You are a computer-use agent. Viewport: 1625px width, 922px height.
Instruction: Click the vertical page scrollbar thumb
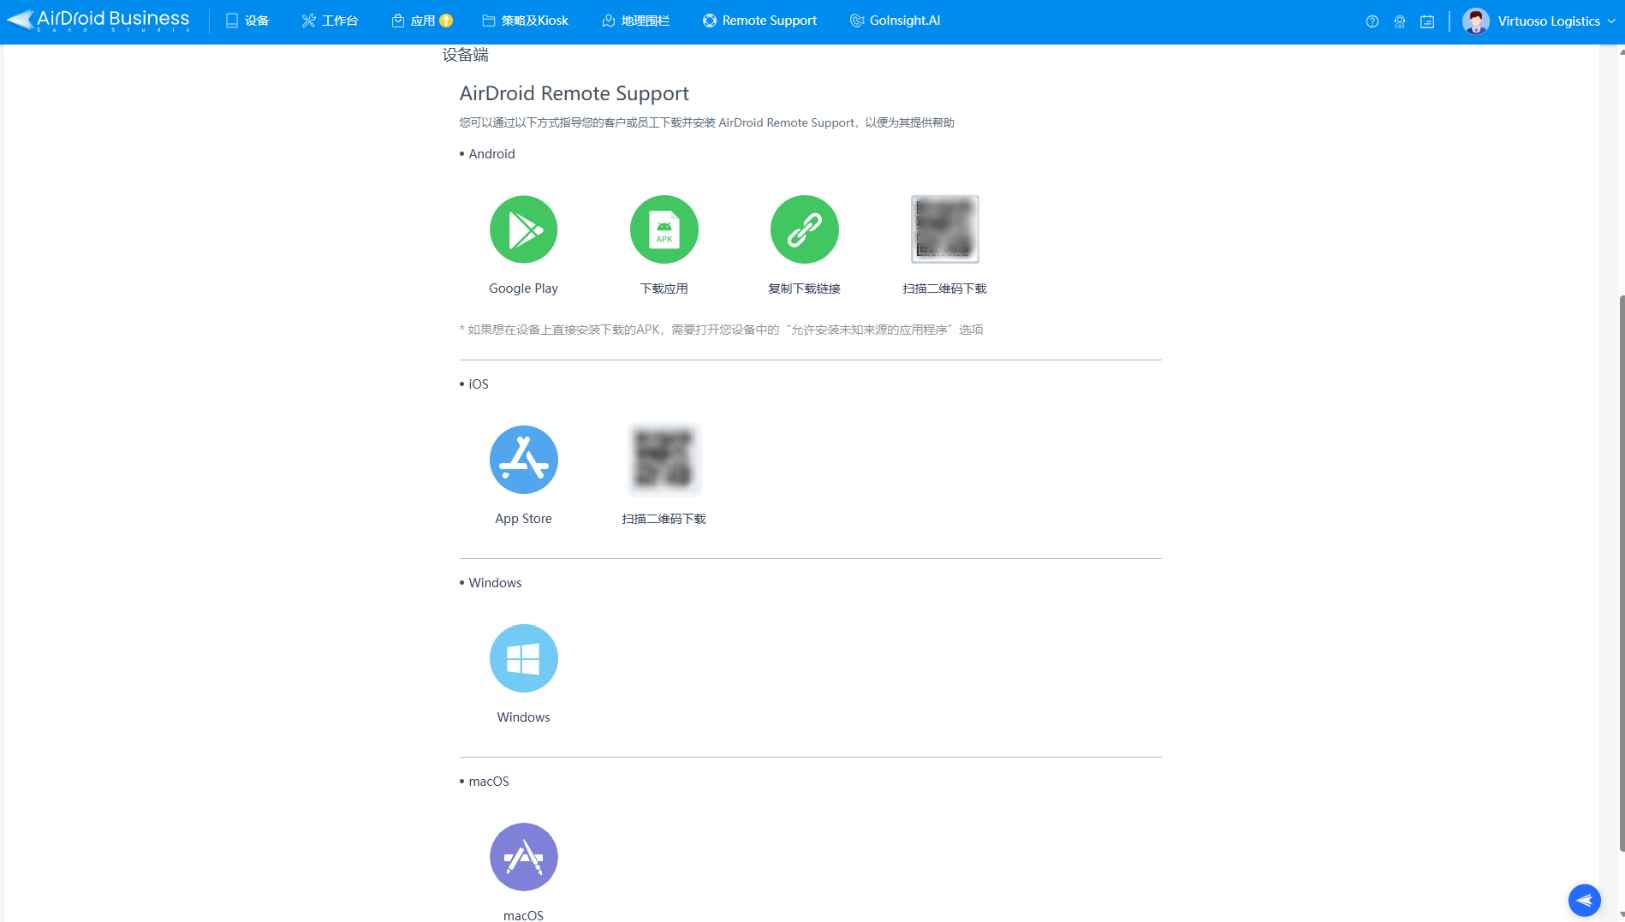1620,573
